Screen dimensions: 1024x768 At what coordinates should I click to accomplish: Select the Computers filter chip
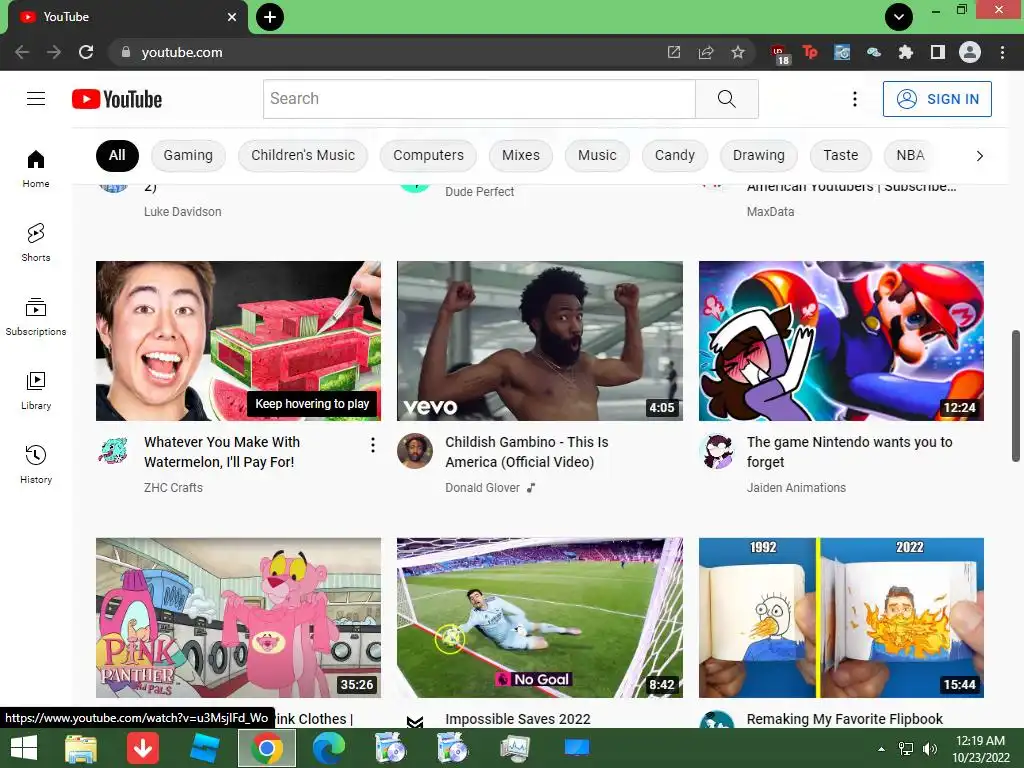click(428, 155)
